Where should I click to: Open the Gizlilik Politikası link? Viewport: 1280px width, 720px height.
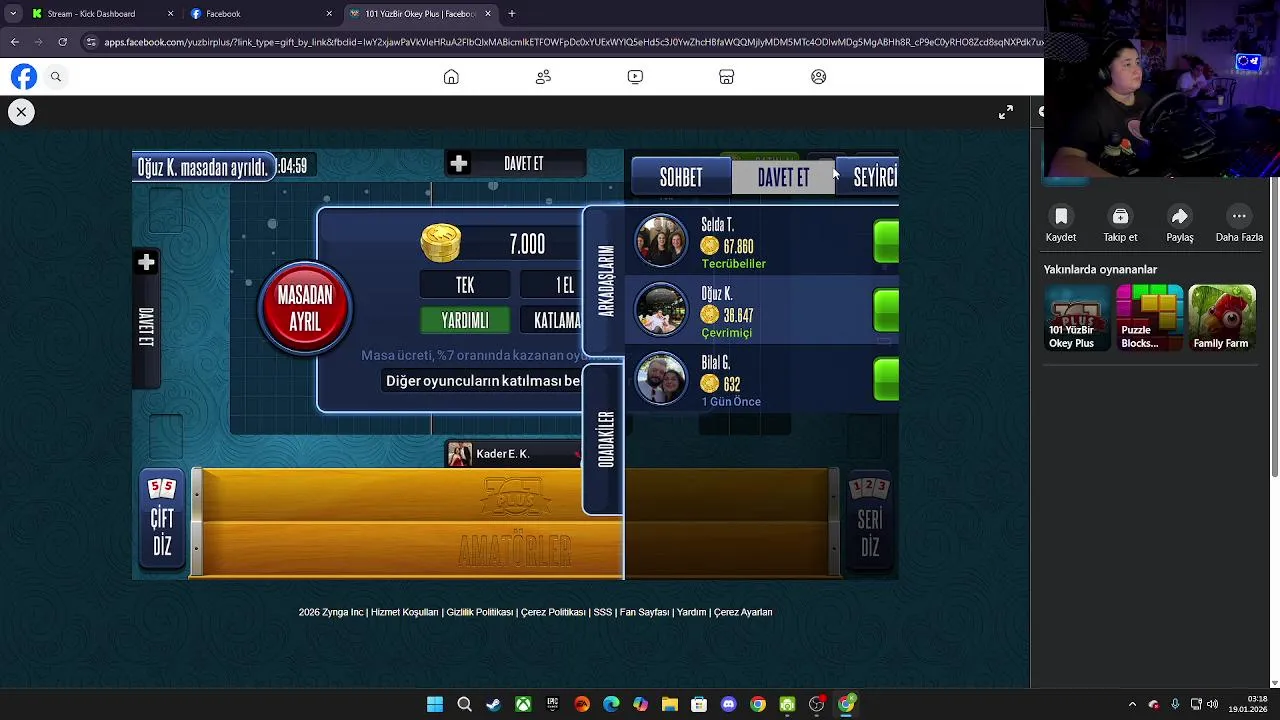point(480,612)
